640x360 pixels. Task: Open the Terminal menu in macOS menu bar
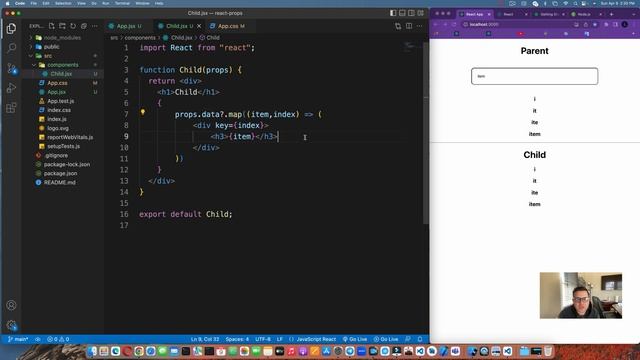tap(122, 3)
